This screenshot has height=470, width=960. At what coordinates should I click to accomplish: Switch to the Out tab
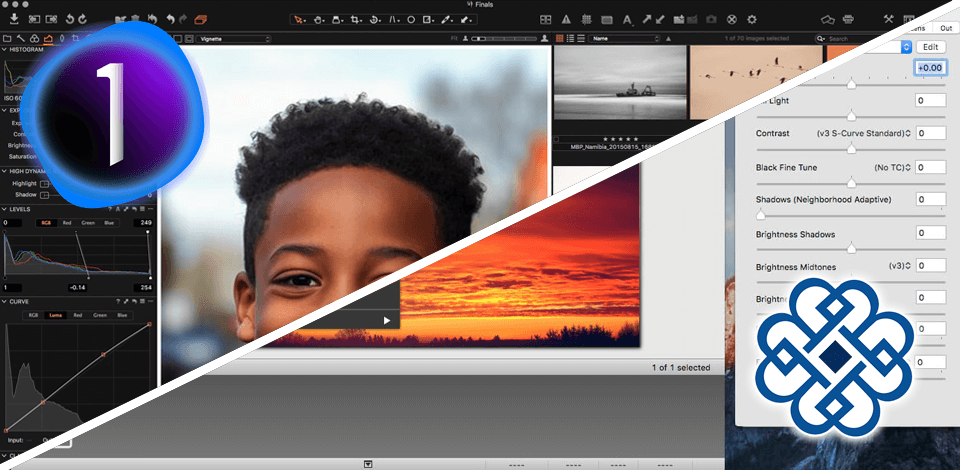point(945,28)
